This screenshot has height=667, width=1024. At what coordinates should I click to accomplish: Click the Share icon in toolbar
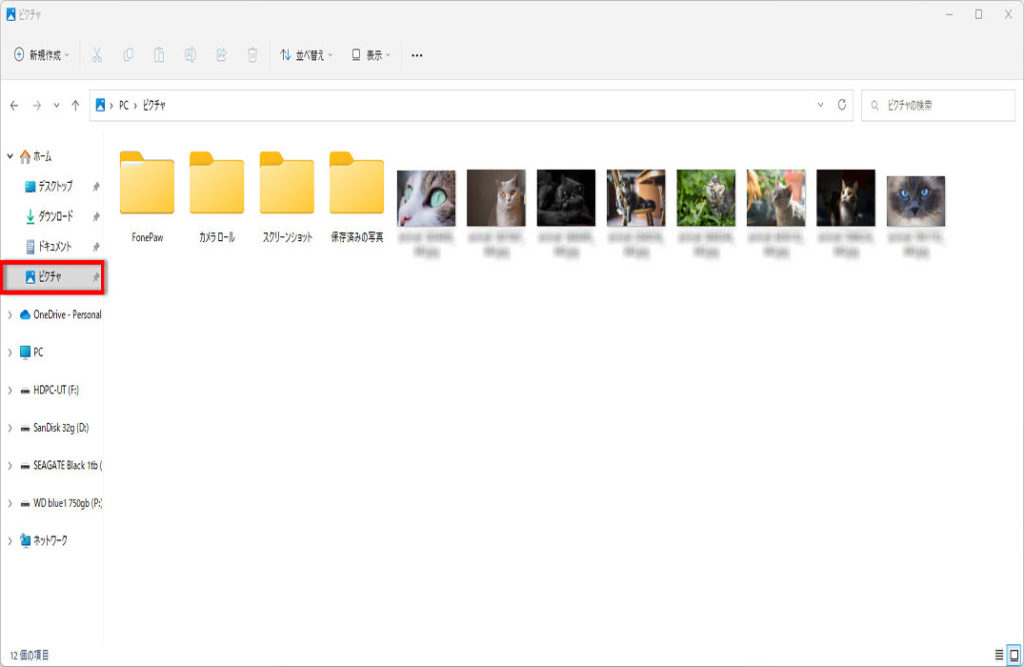(x=221, y=55)
